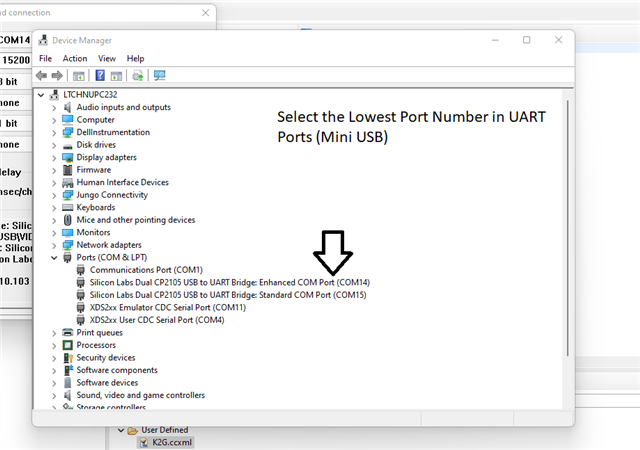Expand the Software devices node

click(x=54, y=383)
